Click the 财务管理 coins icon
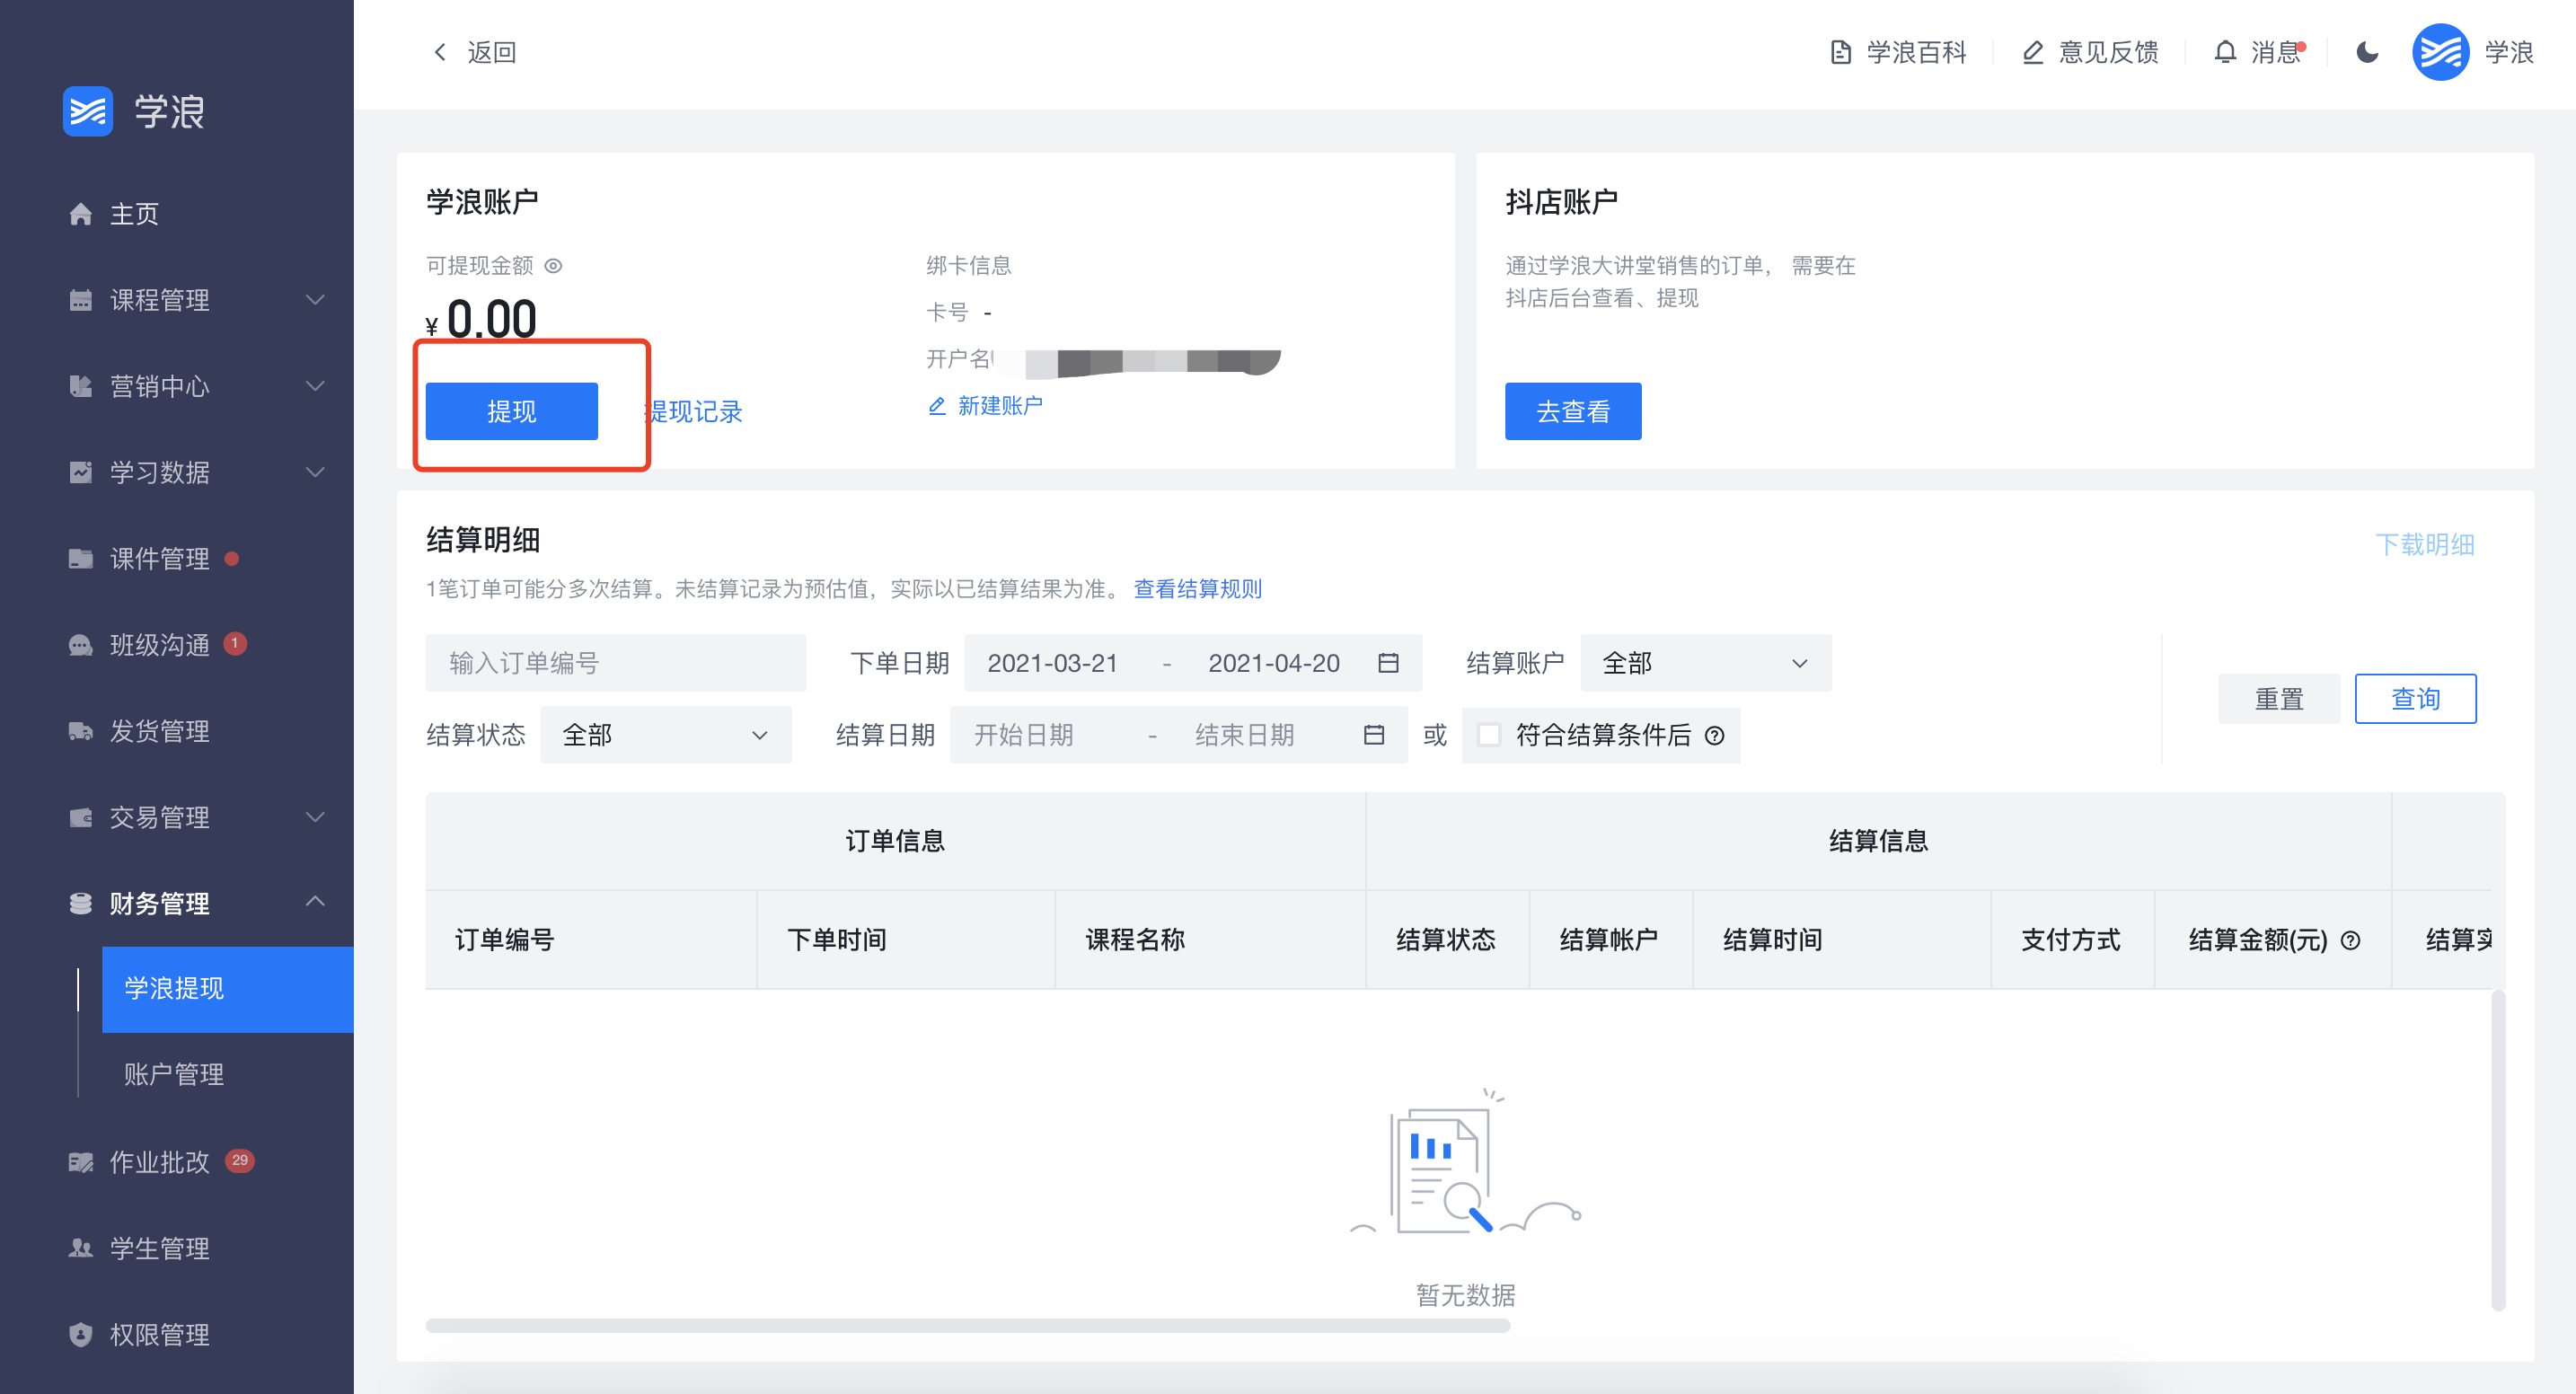2576x1394 pixels. tap(81, 903)
